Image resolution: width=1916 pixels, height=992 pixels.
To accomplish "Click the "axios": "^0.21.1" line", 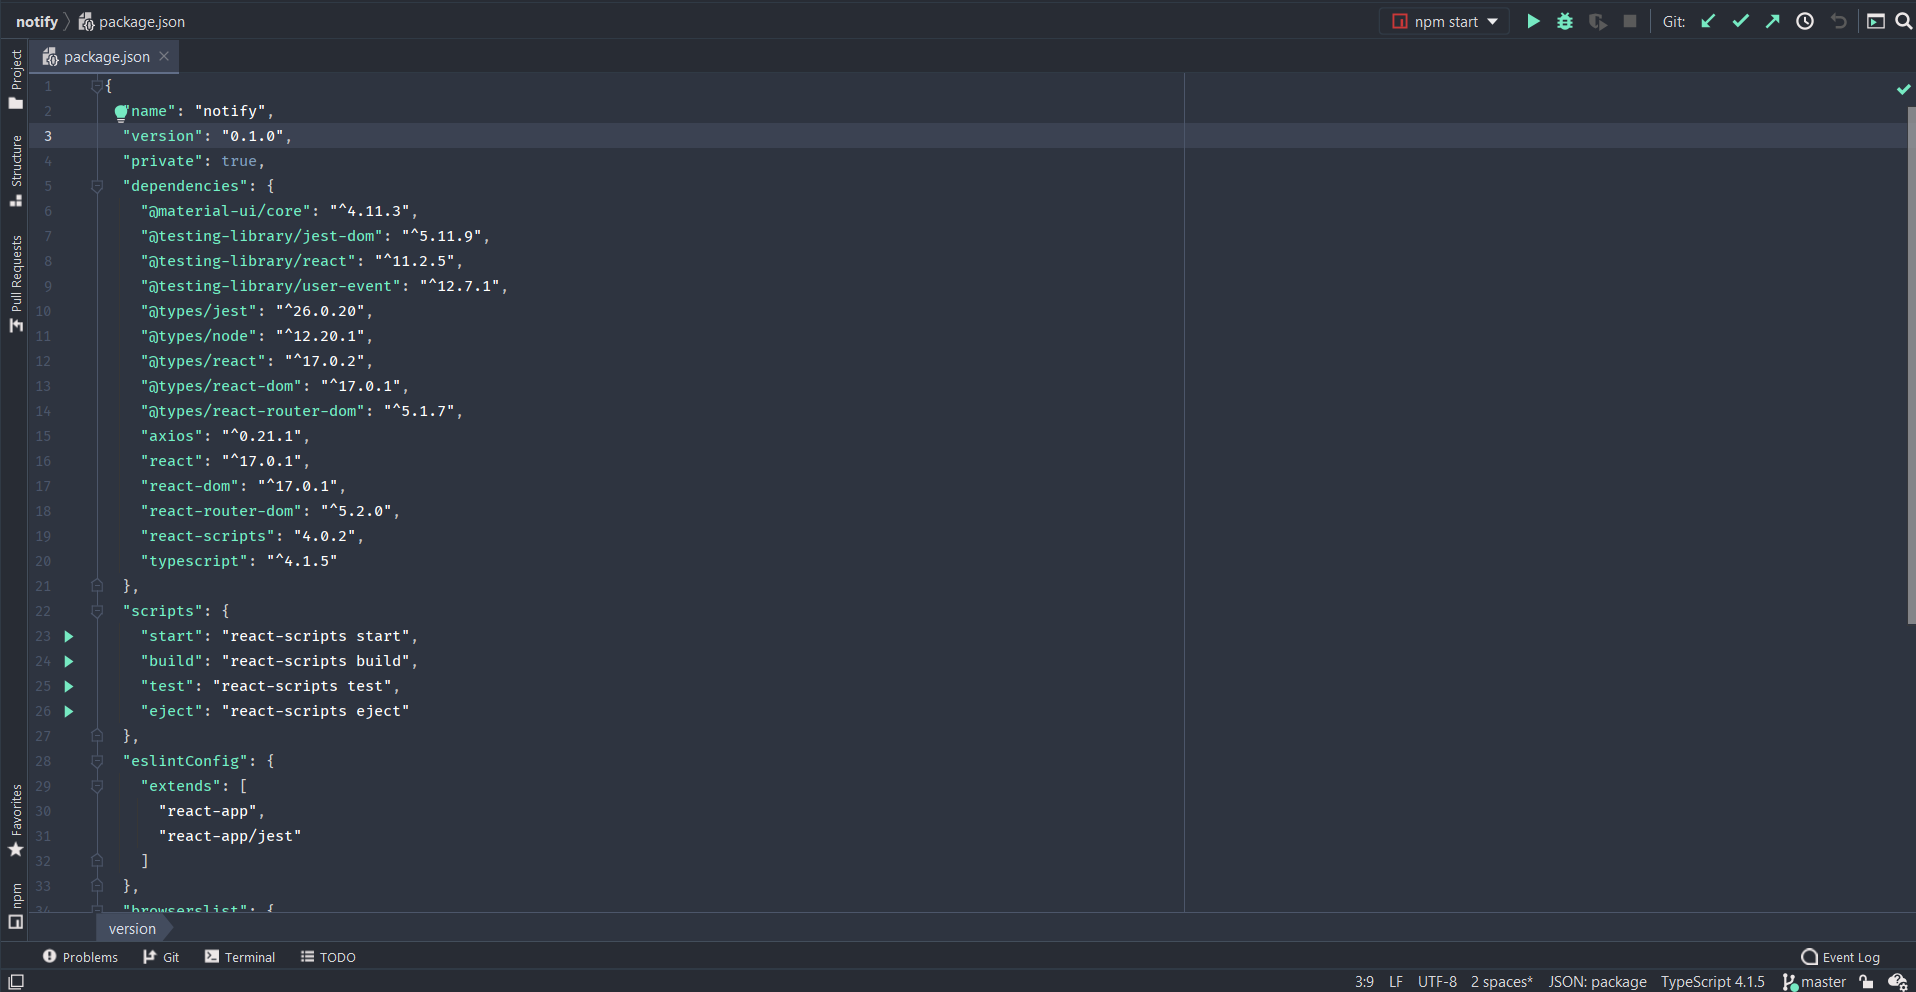I will point(225,436).
